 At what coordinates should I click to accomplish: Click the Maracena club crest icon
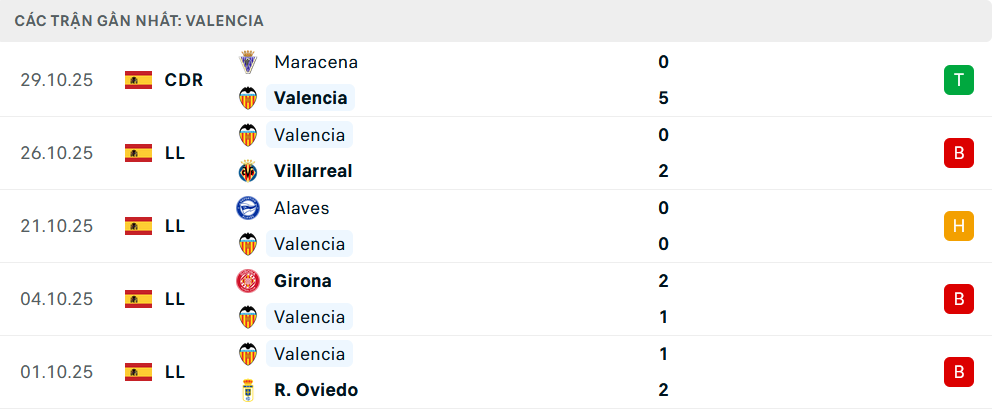[247, 62]
